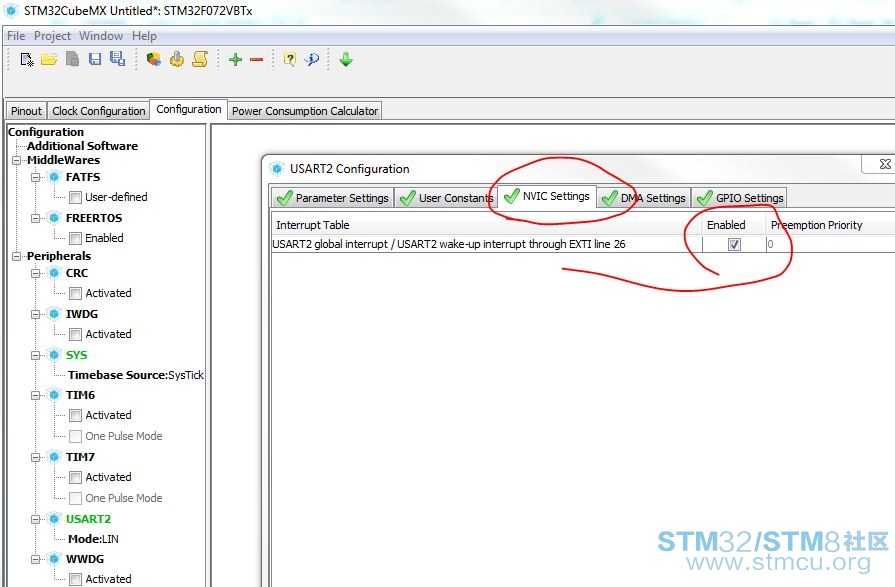Image resolution: width=895 pixels, height=587 pixels.
Task: Select the USART2 global interrupt row text
Action: point(449,244)
